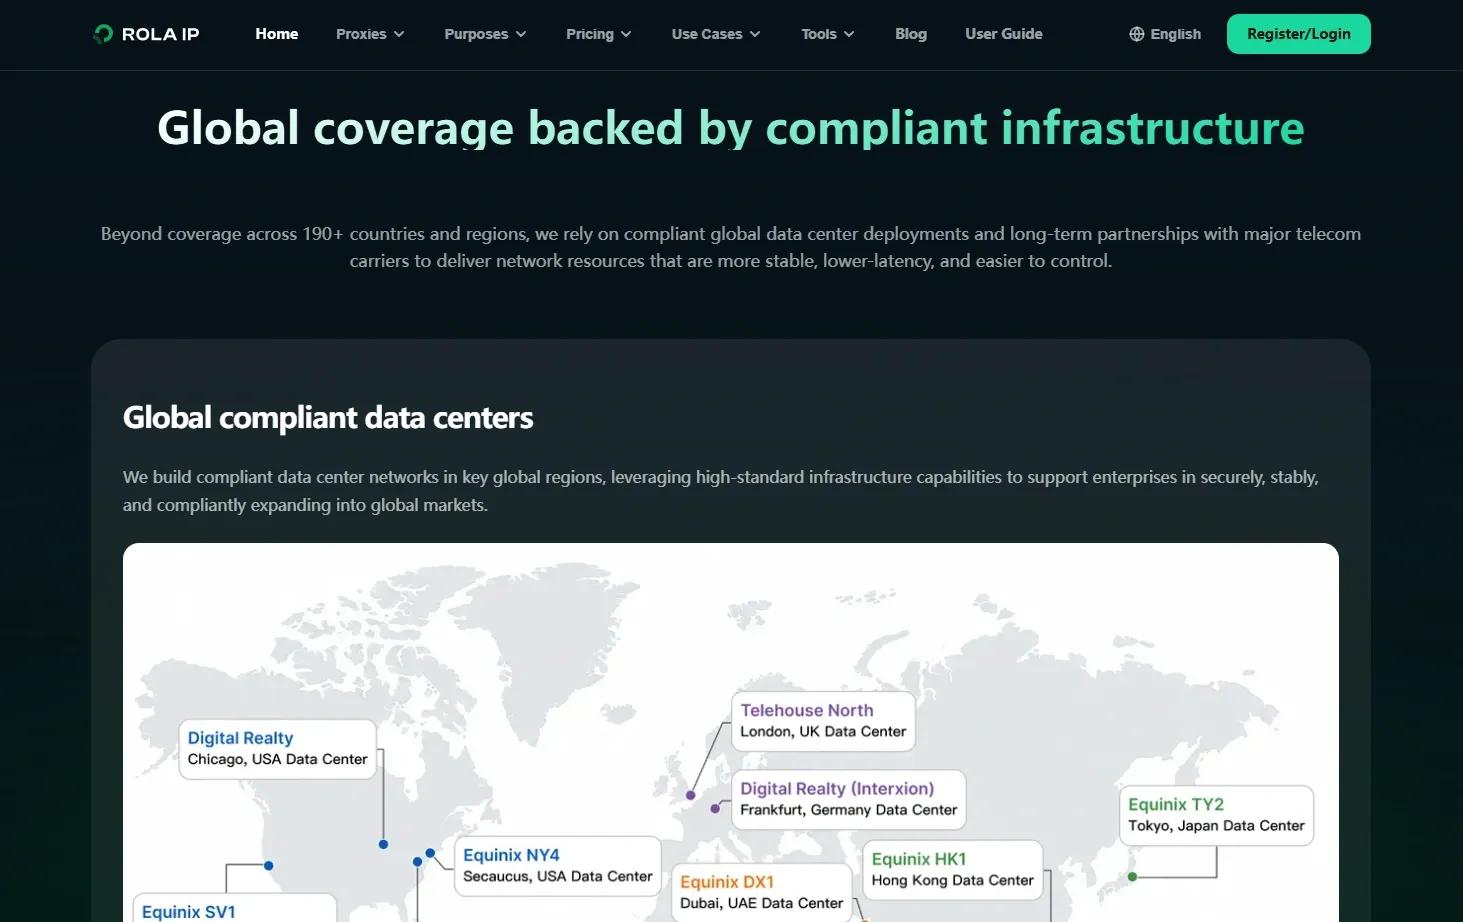The image size is (1463, 922).
Task: Expand the Proxies dropdown
Action: pos(370,34)
